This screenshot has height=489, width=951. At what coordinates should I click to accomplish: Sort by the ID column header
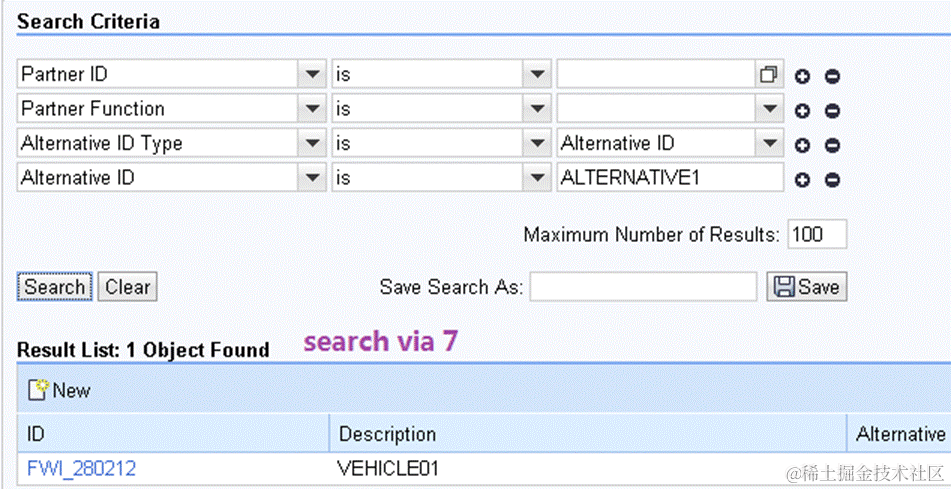click(173, 434)
